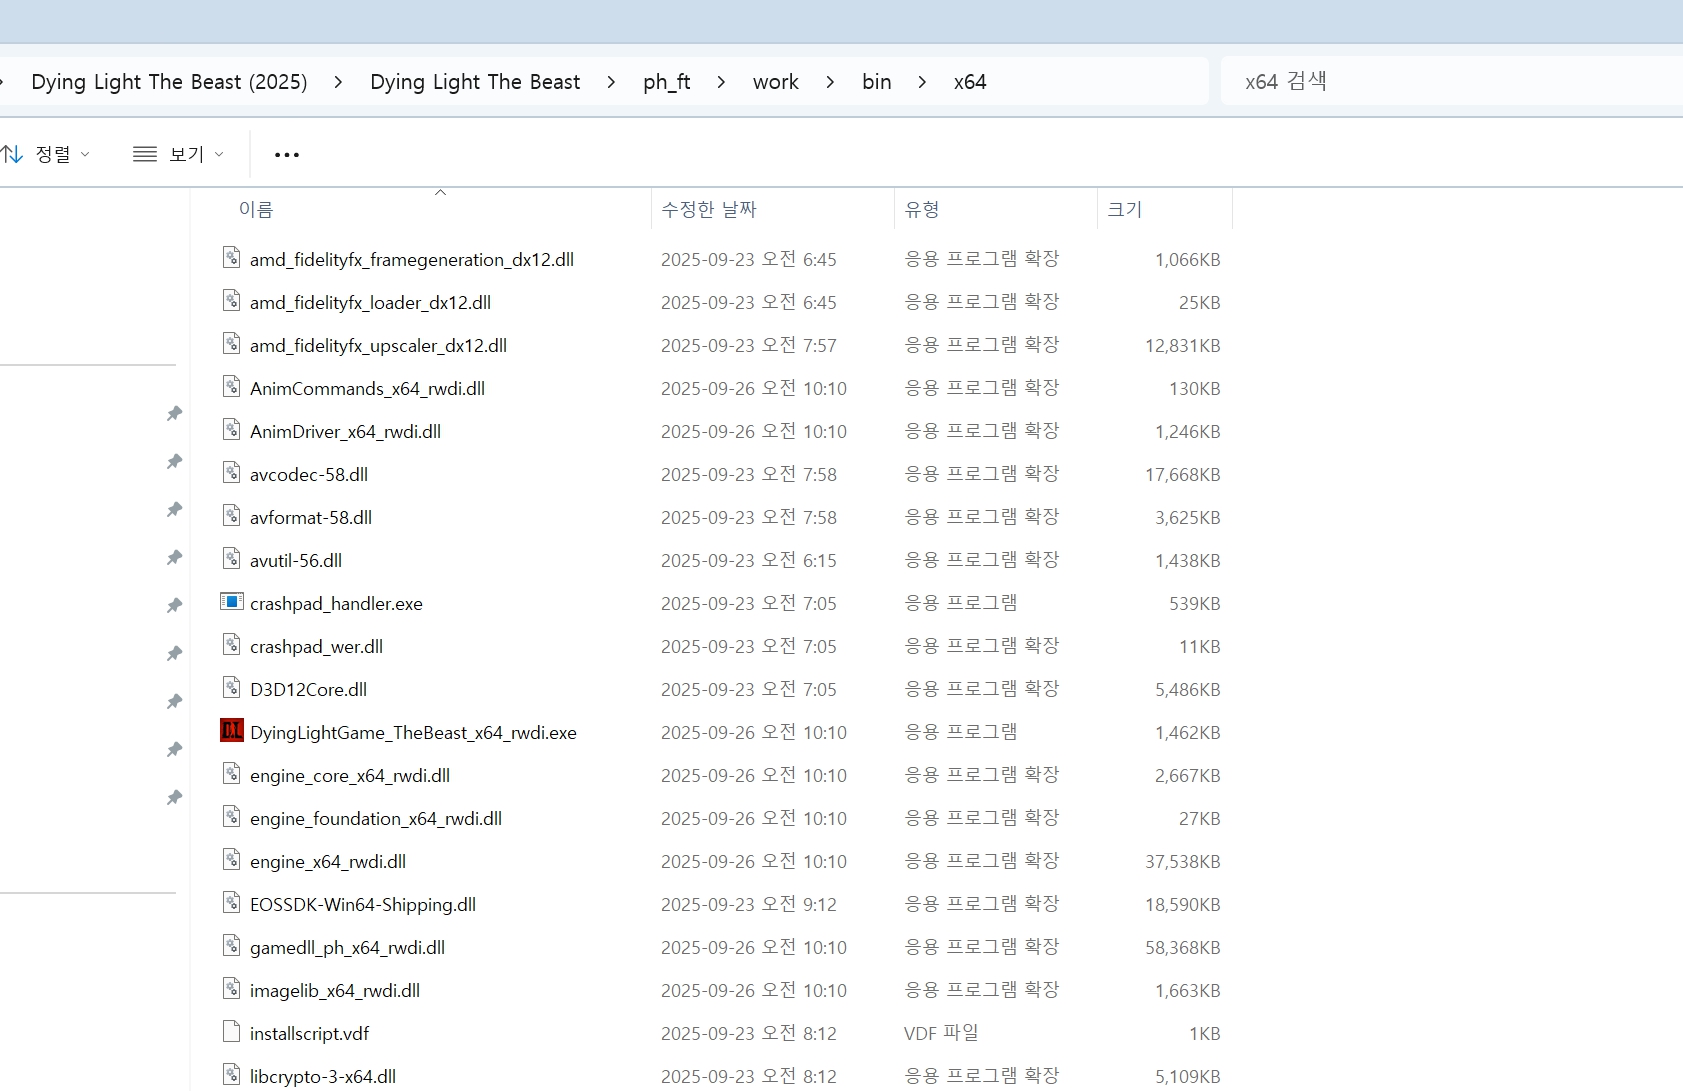Select the engine_x64_rwdi.dll file name

328,861
